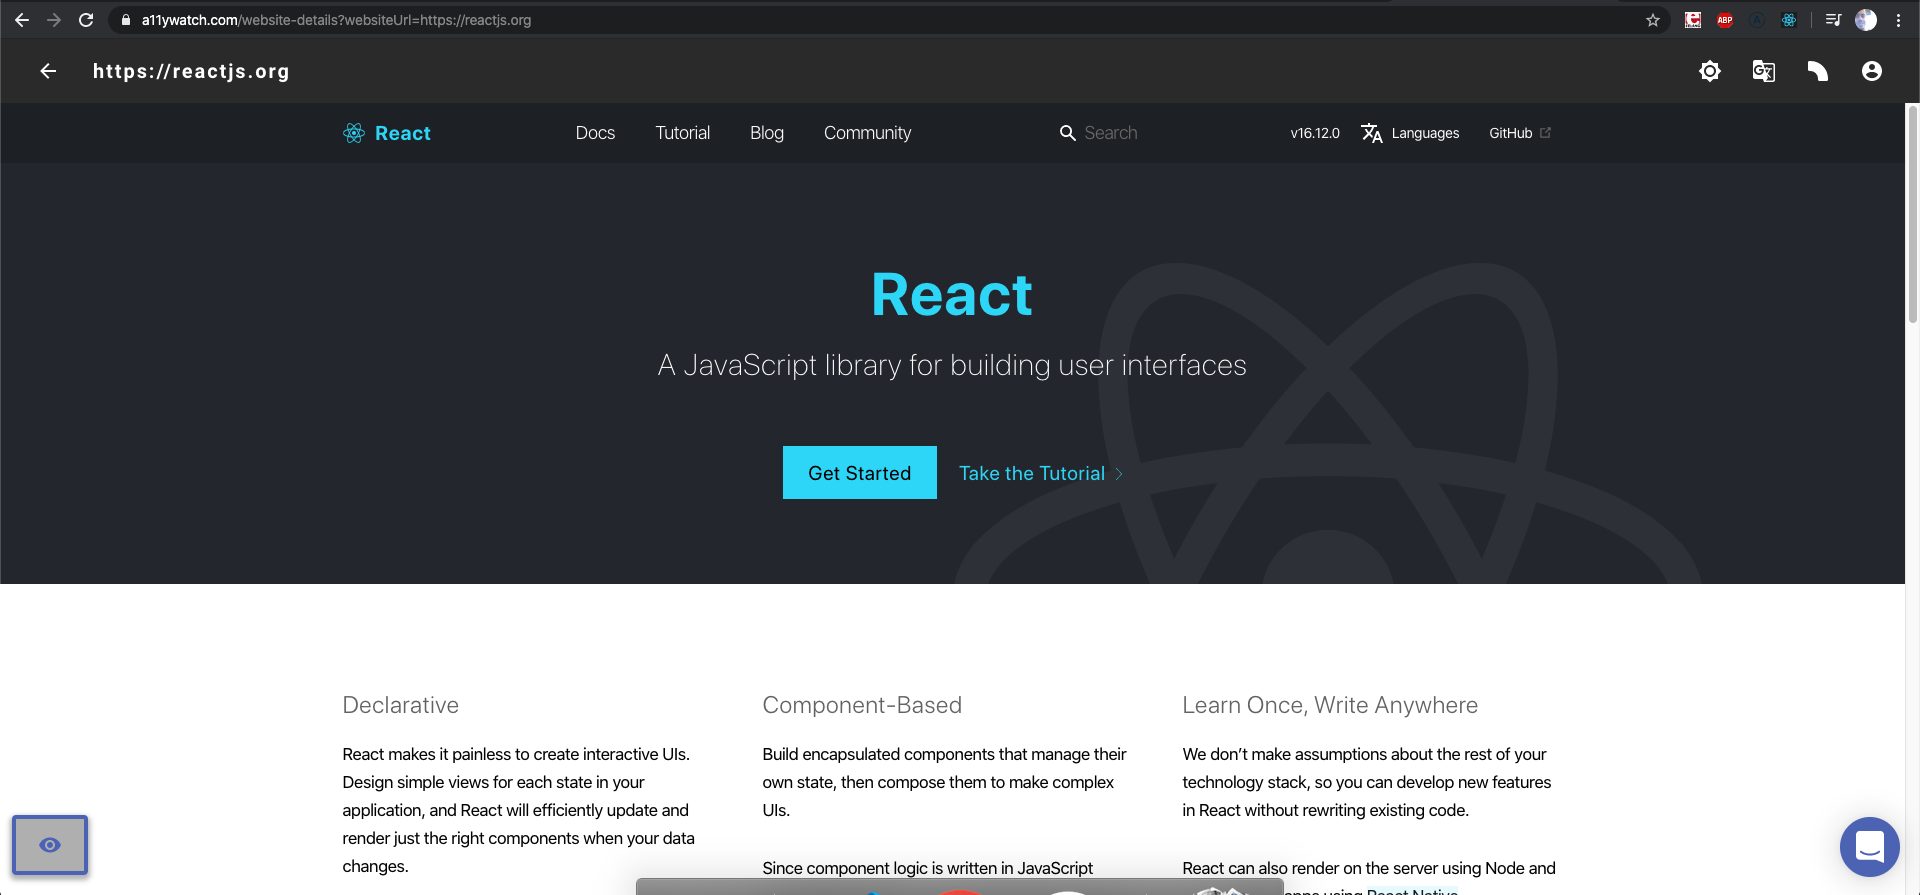Click the dark circular extension icon in toolbar
The width and height of the screenshot is (1920, 895).
(x=1757, y=20)
